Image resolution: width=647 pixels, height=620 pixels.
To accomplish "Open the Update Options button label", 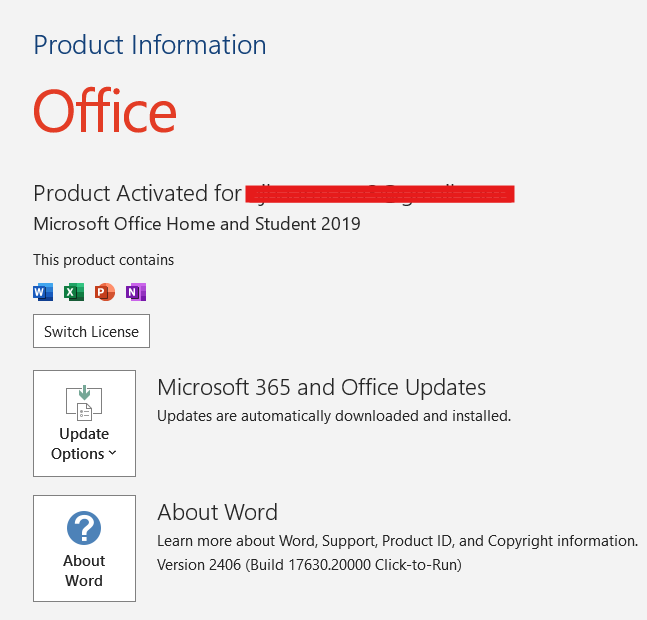I will point(84,444).
